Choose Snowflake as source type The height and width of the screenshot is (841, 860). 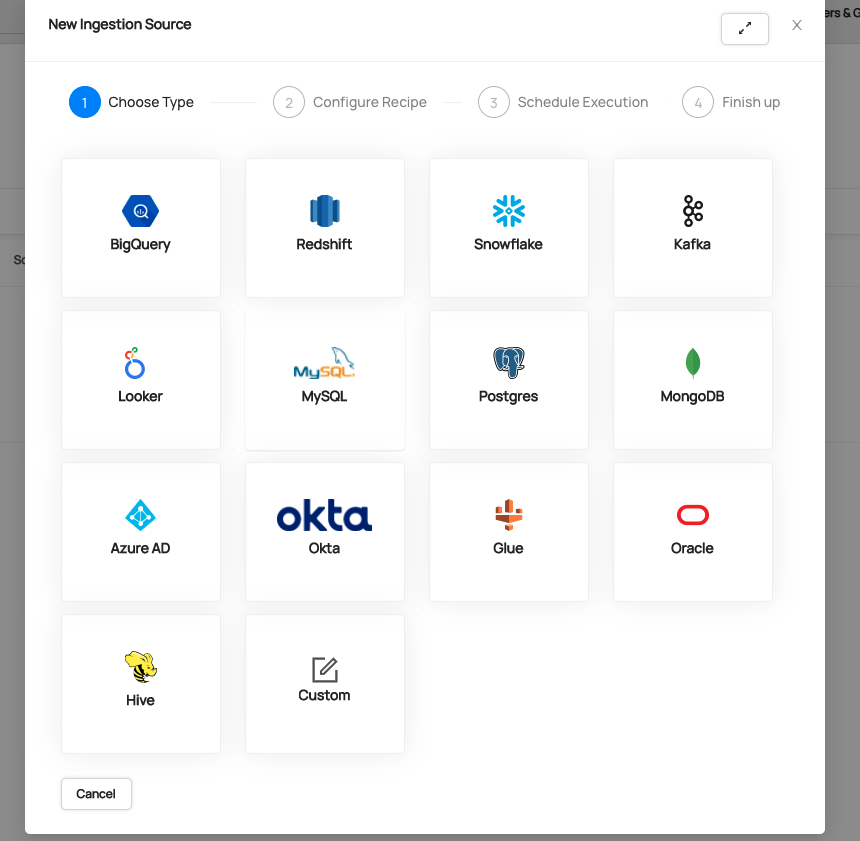point(508,228)
